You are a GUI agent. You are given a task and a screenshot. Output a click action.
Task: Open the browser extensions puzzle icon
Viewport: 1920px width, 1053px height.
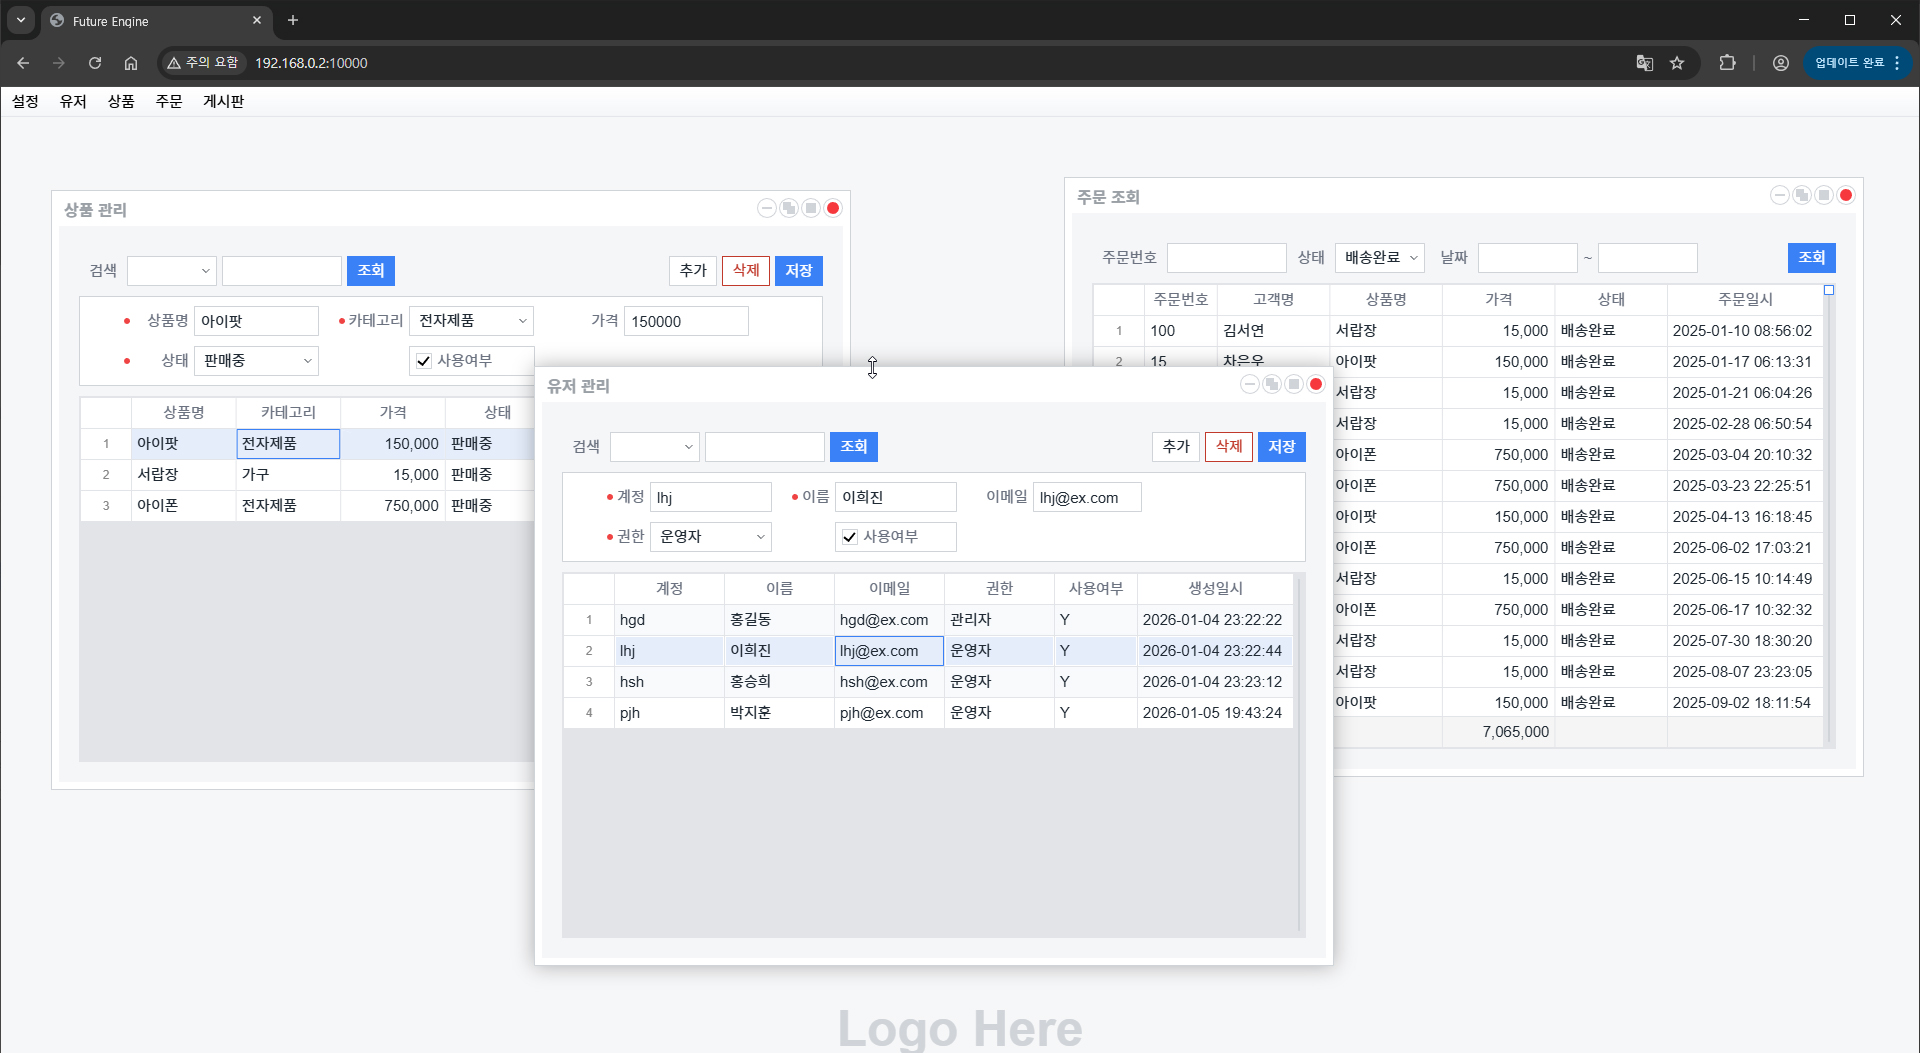pyautogui.click(x=1727, y=63)
